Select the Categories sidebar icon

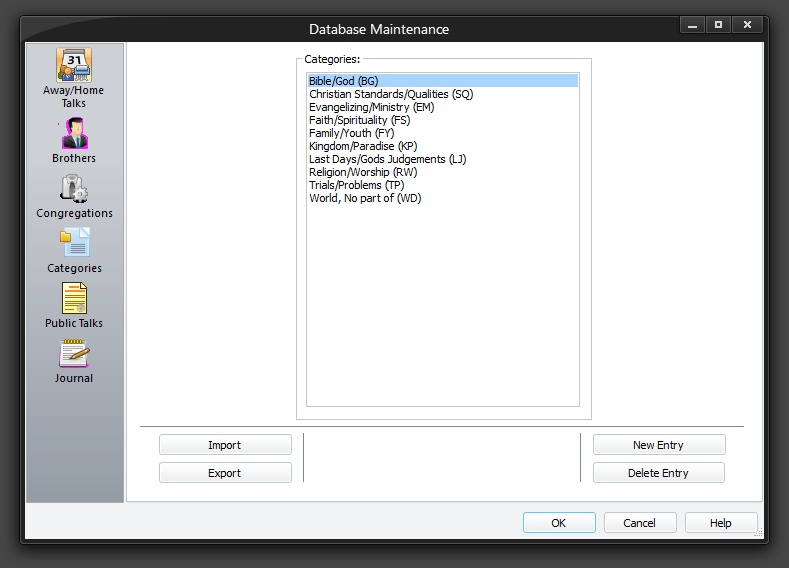coord(74,243)
